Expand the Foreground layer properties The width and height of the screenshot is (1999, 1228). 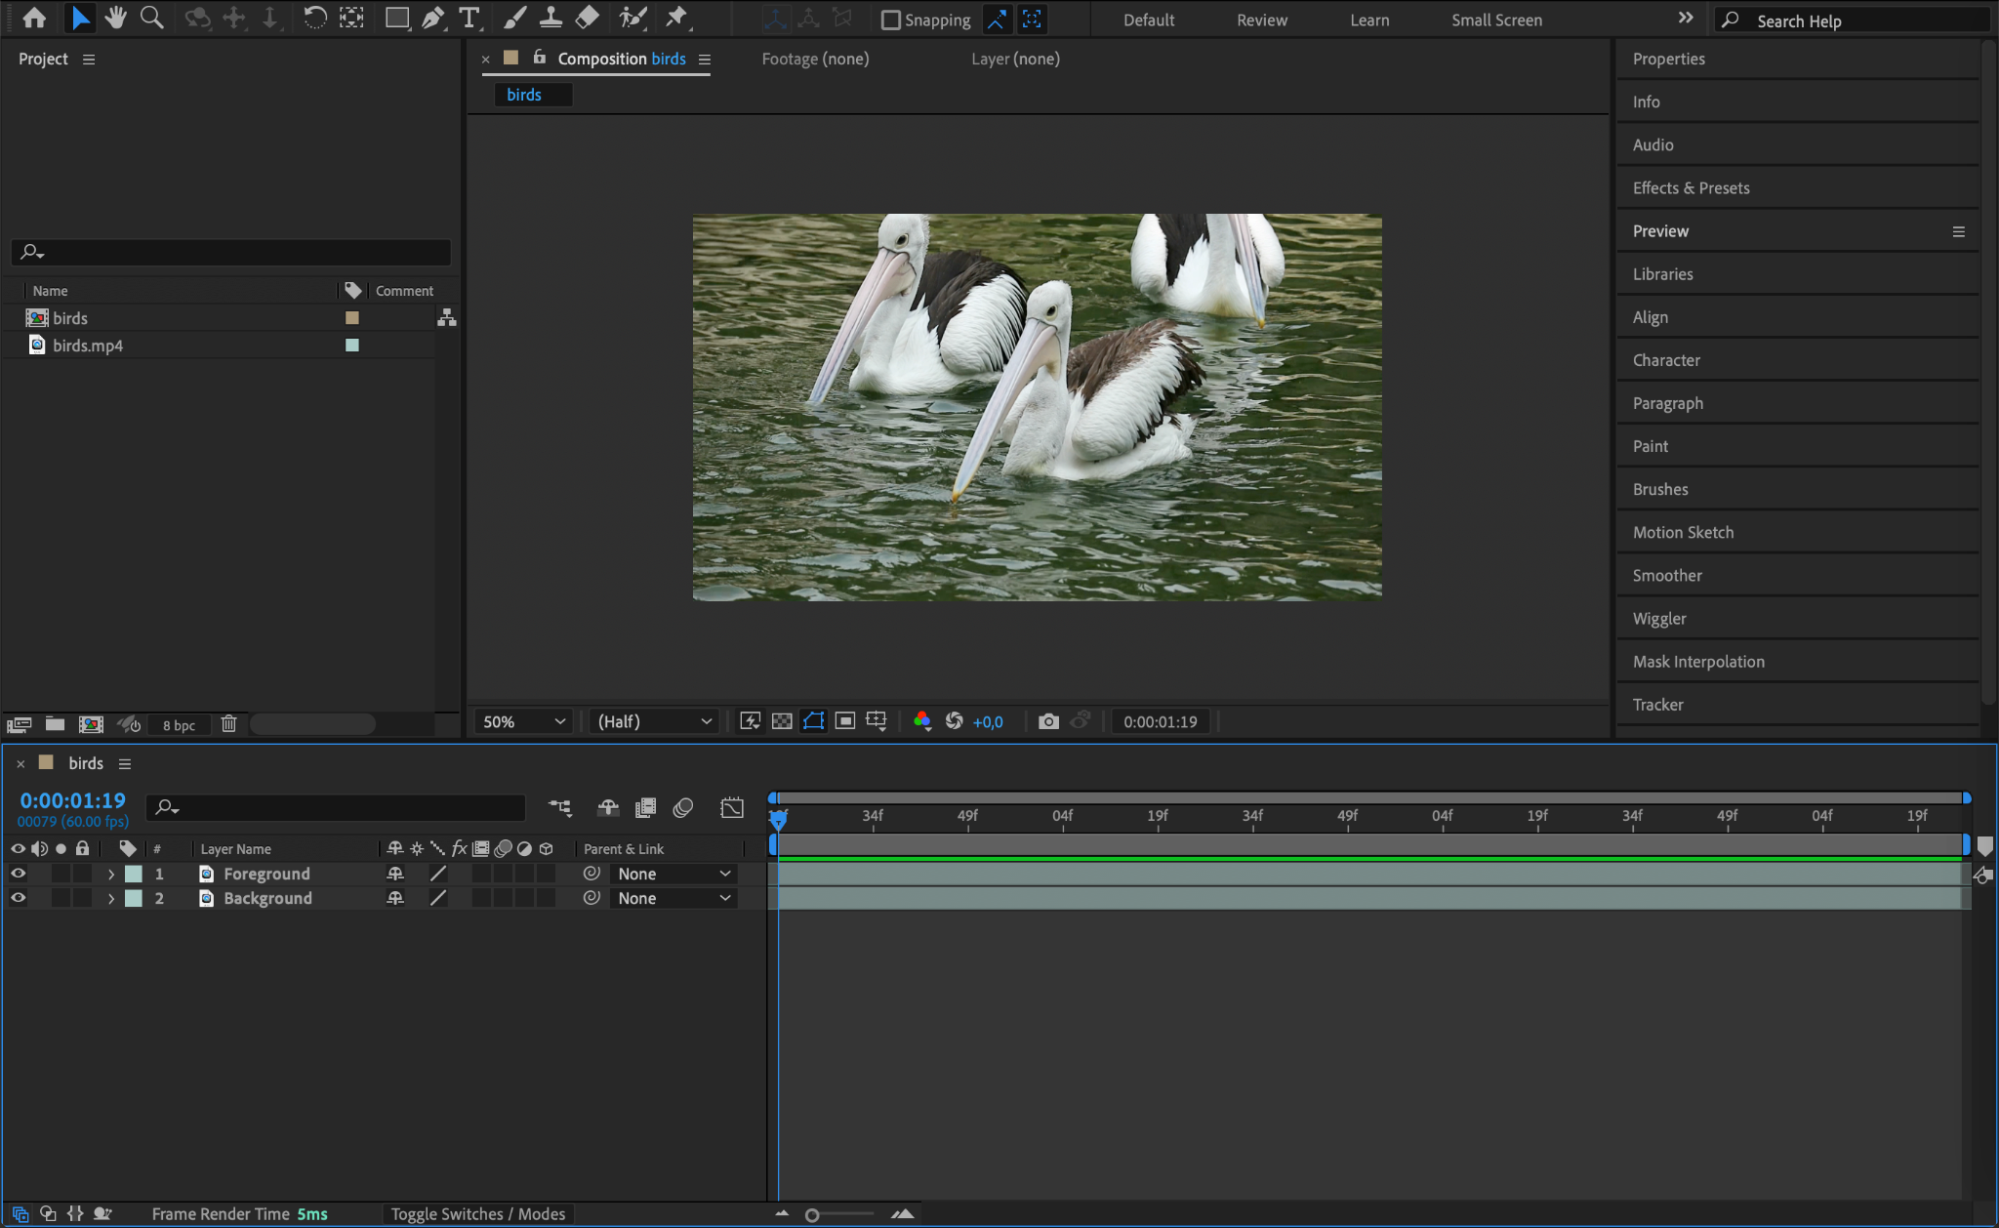tap(111, 874)
